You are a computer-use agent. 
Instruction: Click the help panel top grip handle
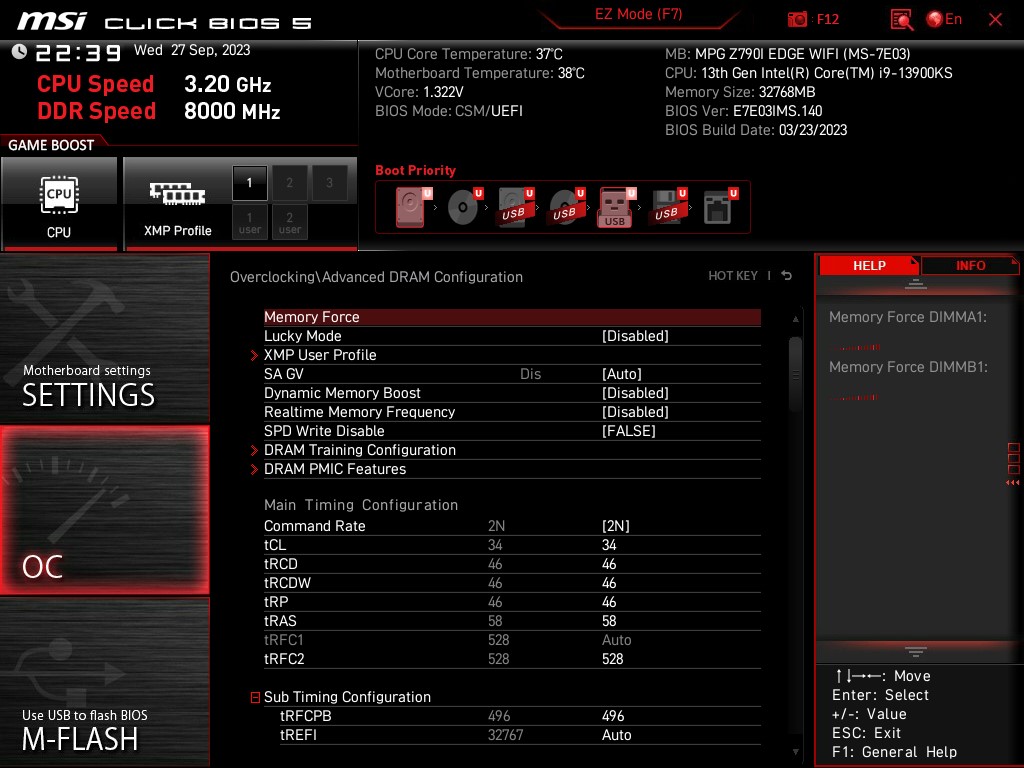coord(916,283)
